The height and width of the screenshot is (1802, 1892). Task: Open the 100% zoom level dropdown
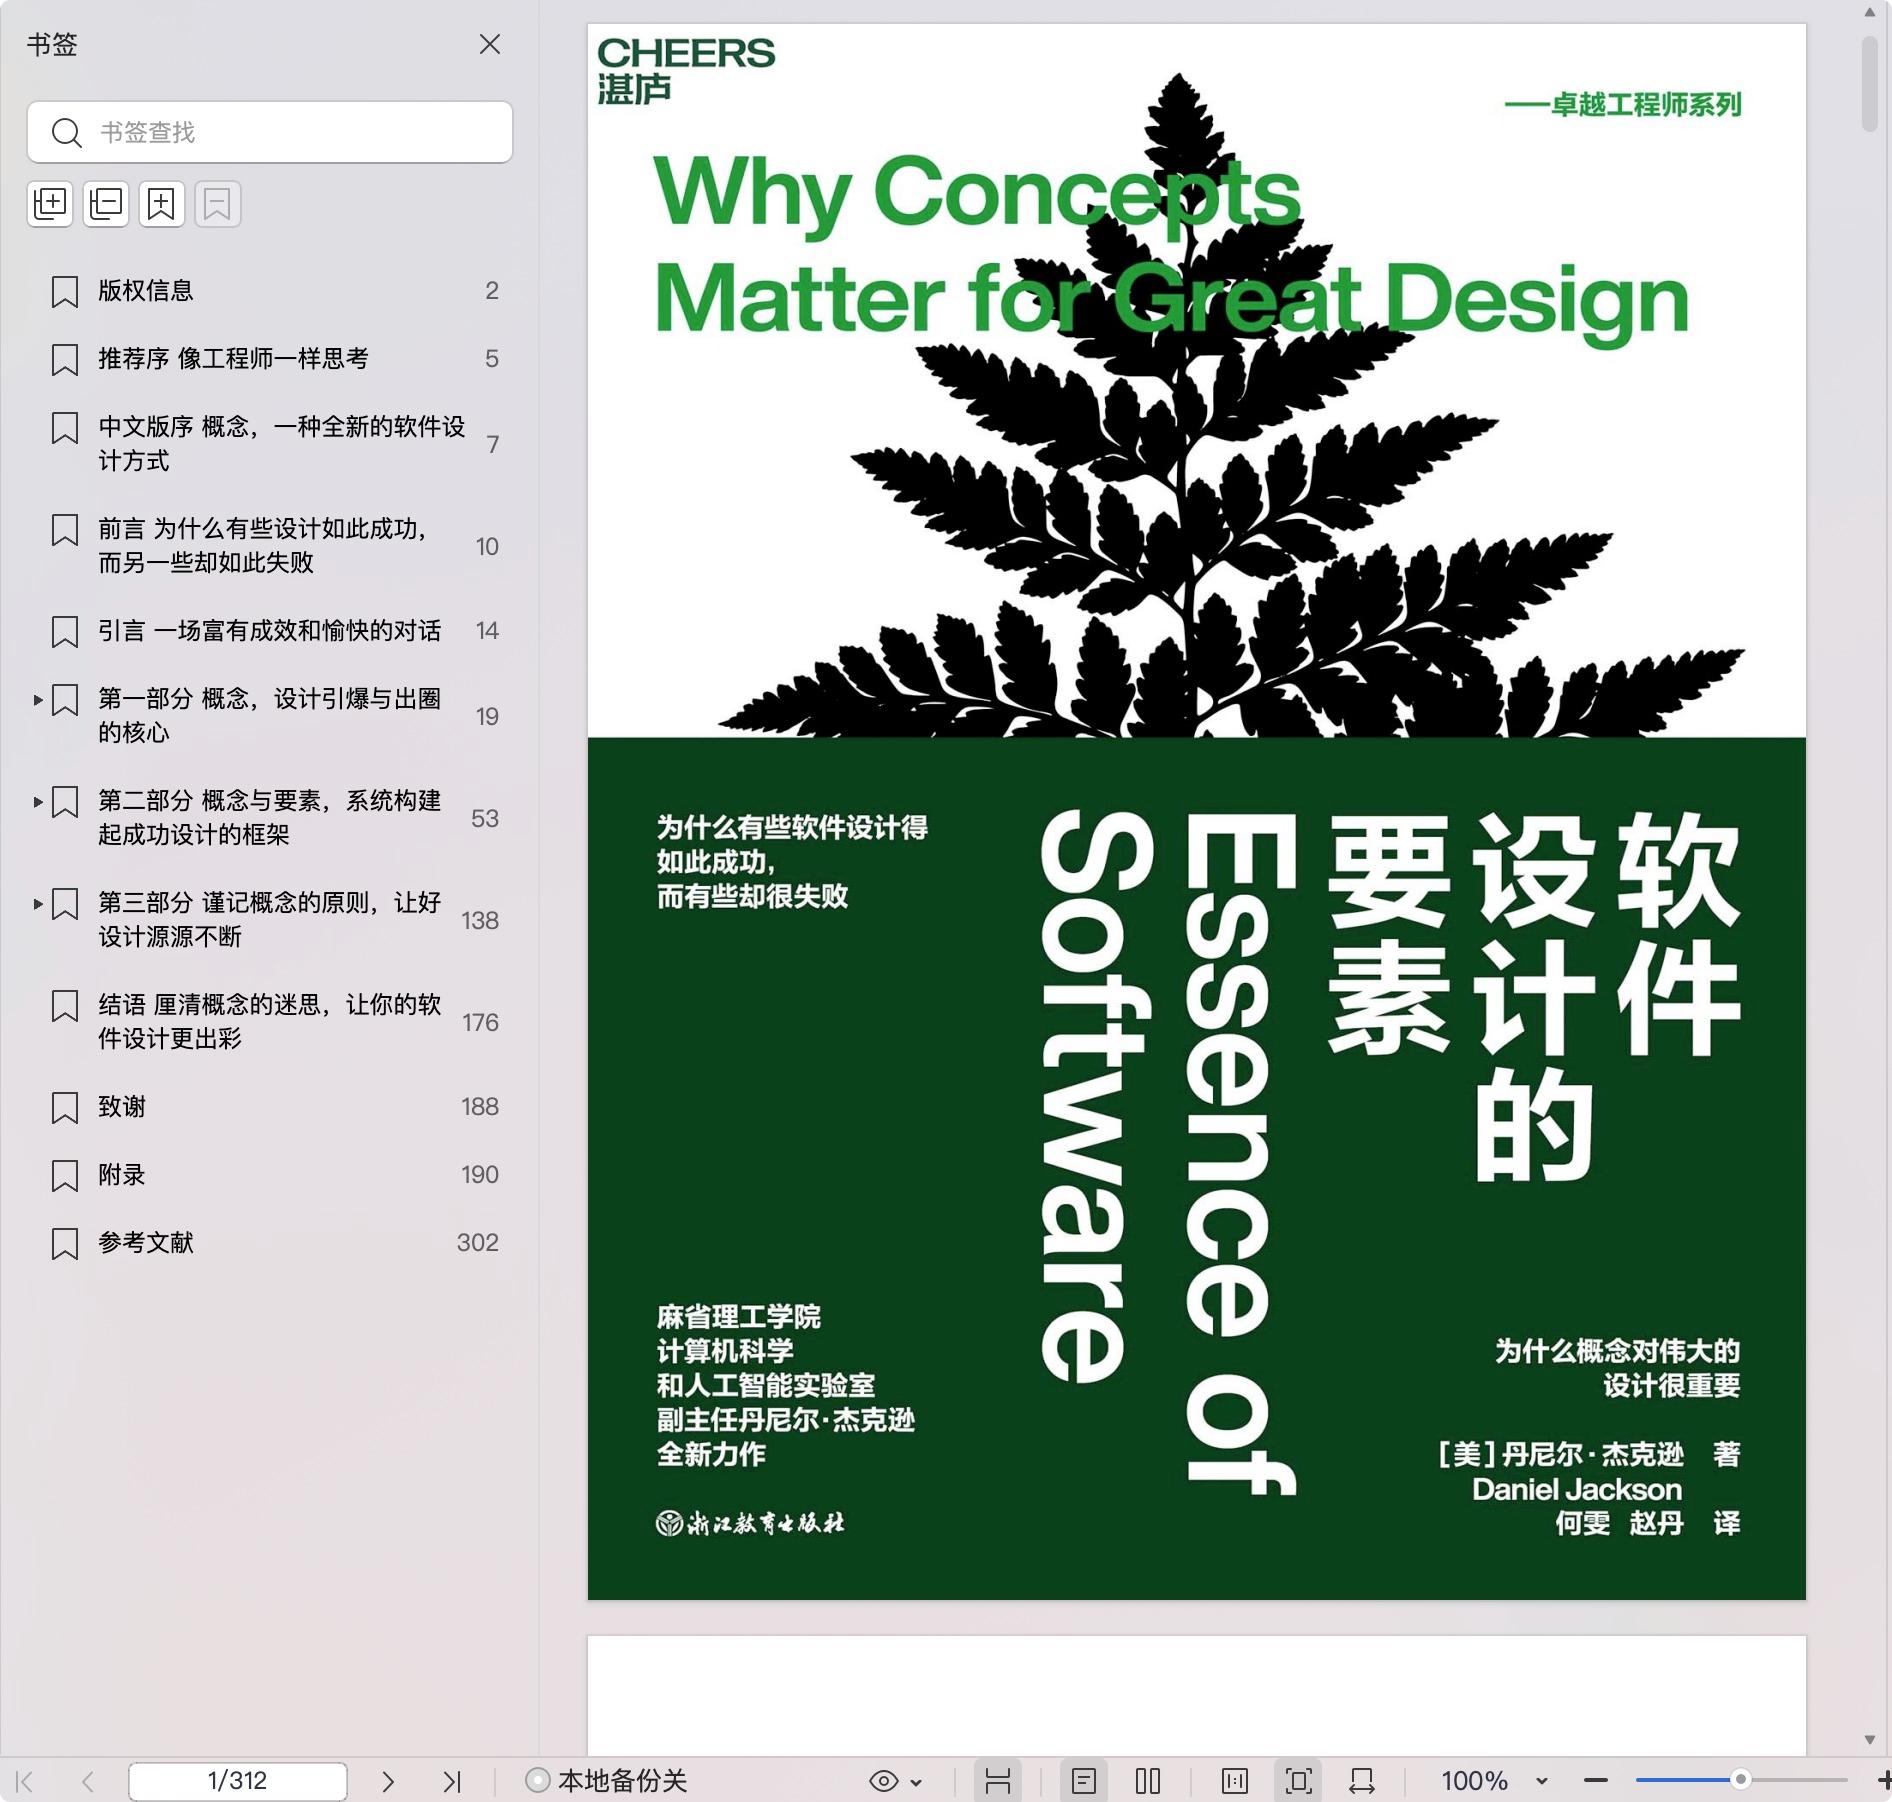(x=1541, y=1781)
